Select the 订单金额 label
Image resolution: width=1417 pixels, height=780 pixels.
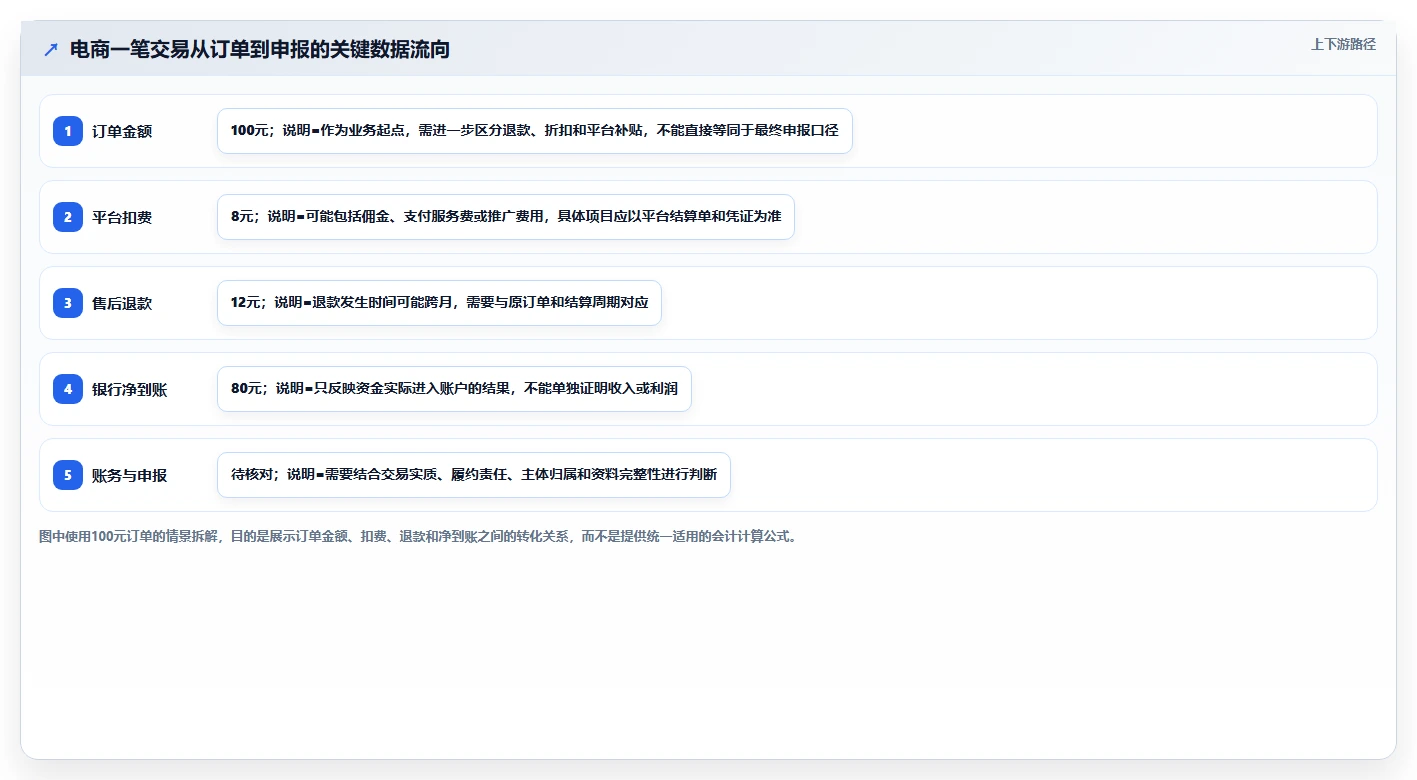pyautogui.click(x=122, y=131)
